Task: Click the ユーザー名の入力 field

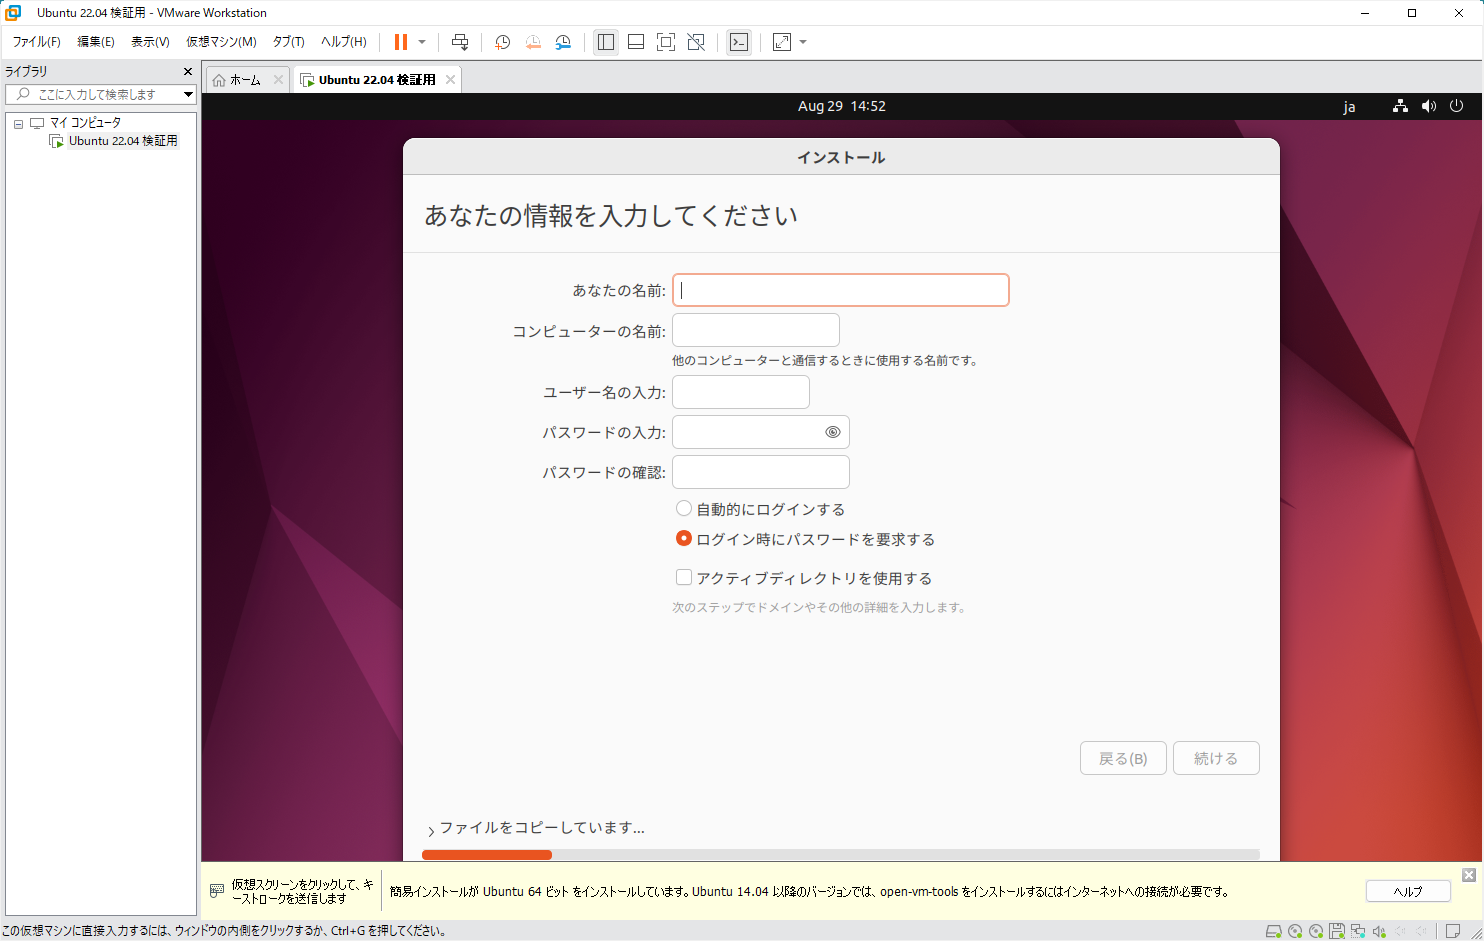Action: 741,392
